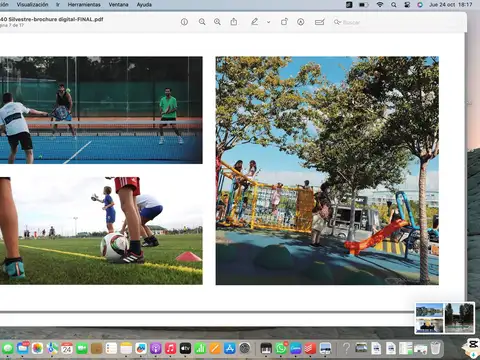Open Podcasts from the Dock

point(156,349)
